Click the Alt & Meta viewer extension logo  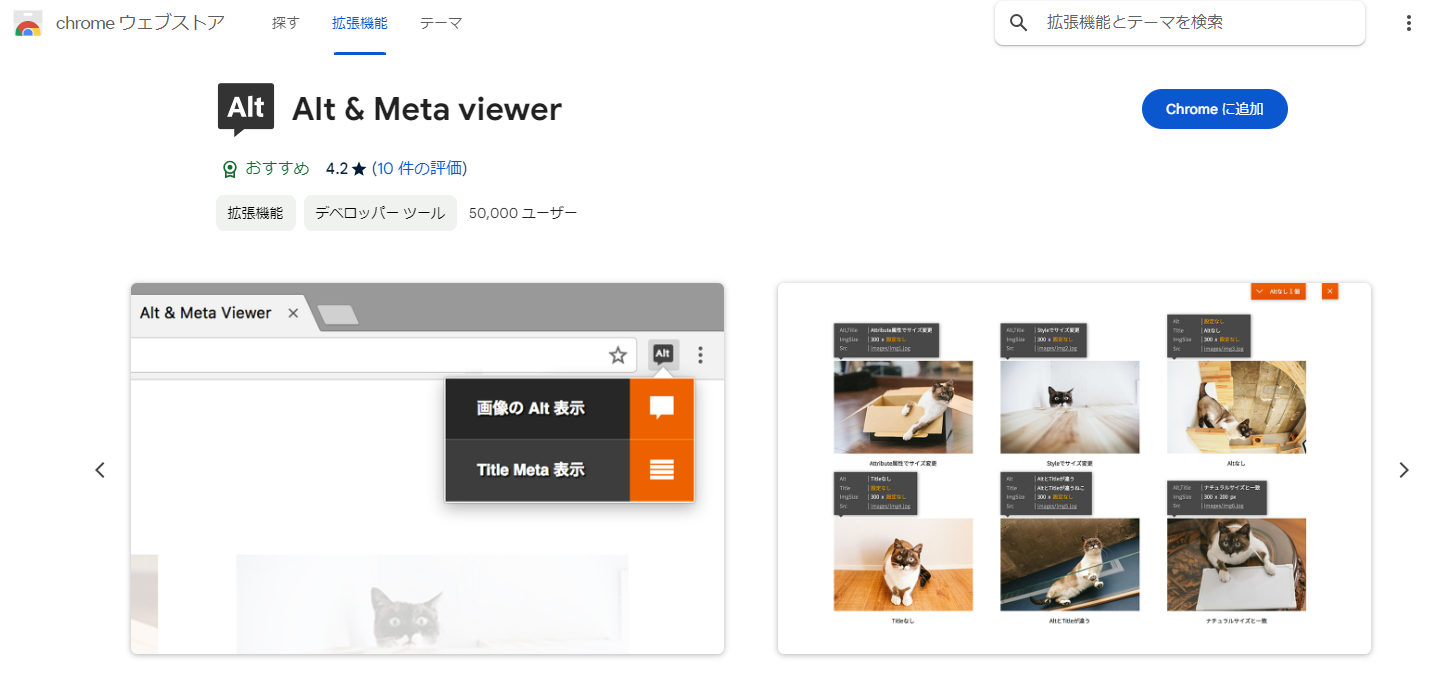(x=246, y=110)
